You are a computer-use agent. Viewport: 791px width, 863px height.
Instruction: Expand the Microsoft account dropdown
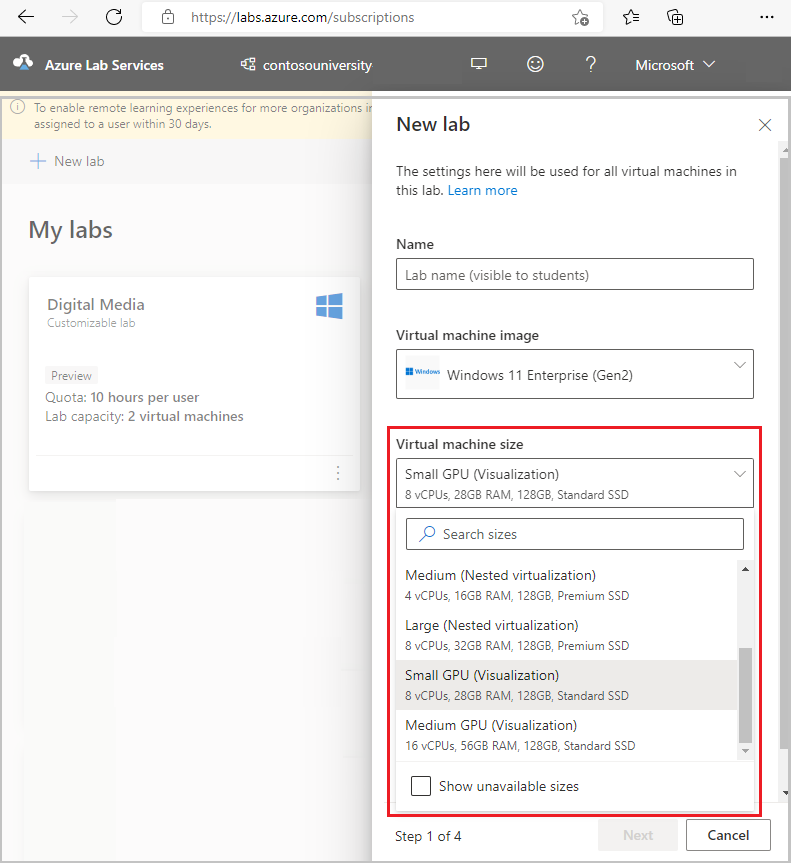[x=675, y=65]
